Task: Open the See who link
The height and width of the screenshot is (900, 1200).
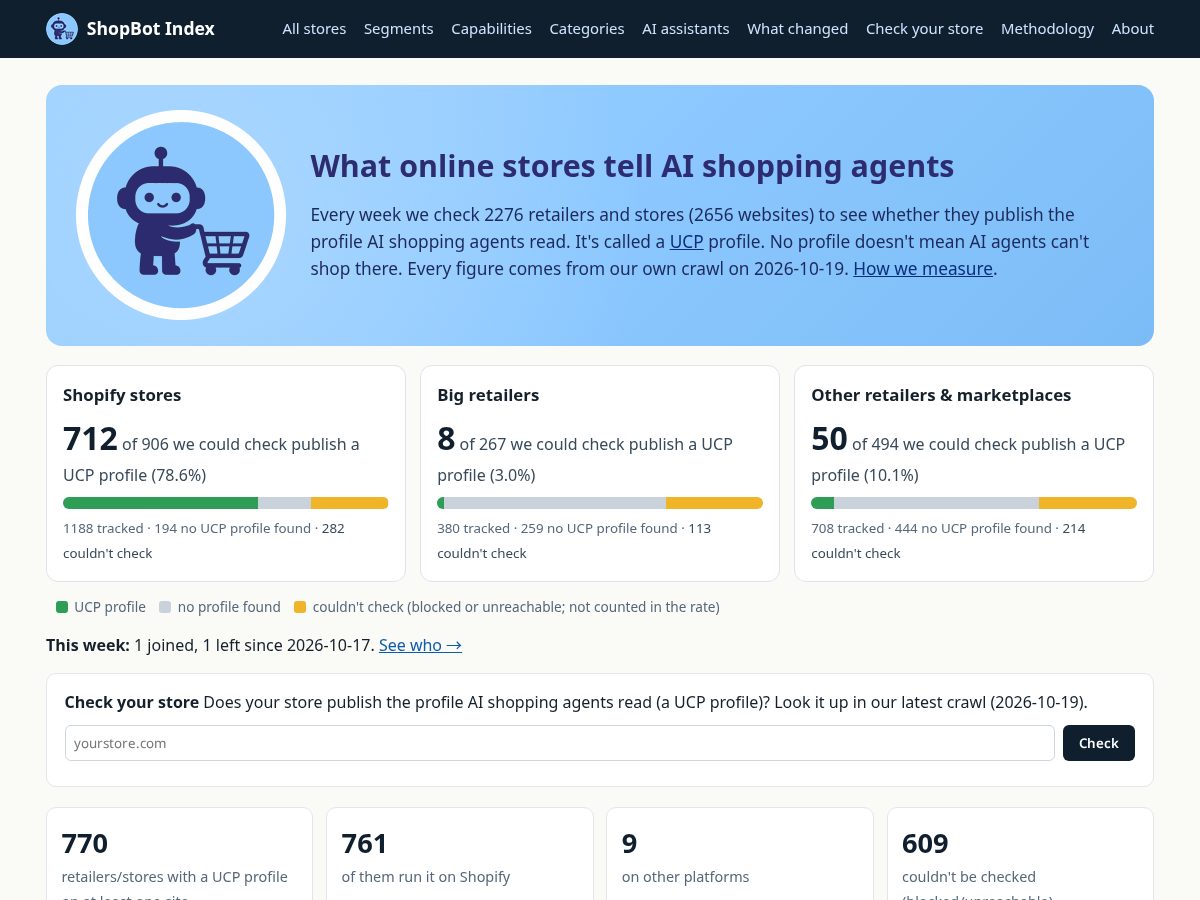Action: 420,645
